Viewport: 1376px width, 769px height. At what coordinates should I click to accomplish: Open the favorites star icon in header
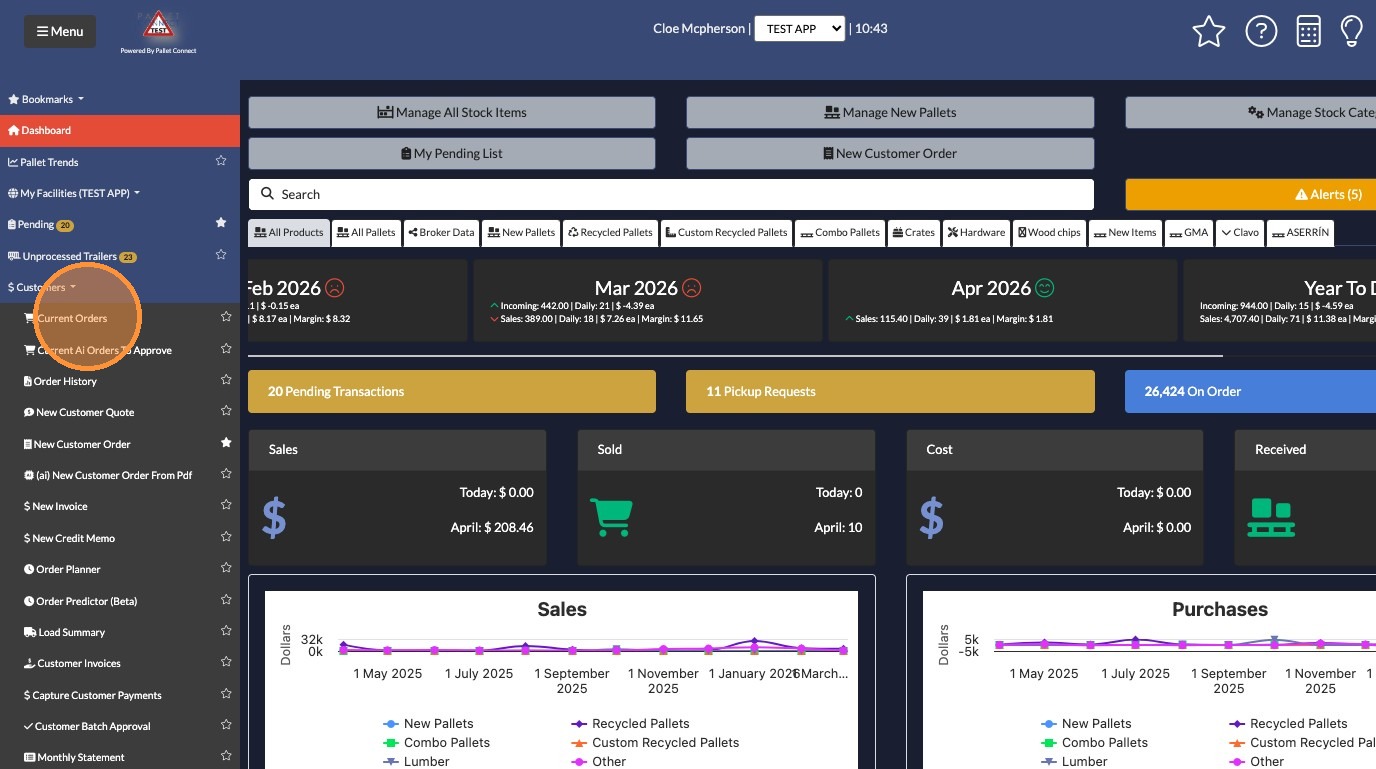1209,31
